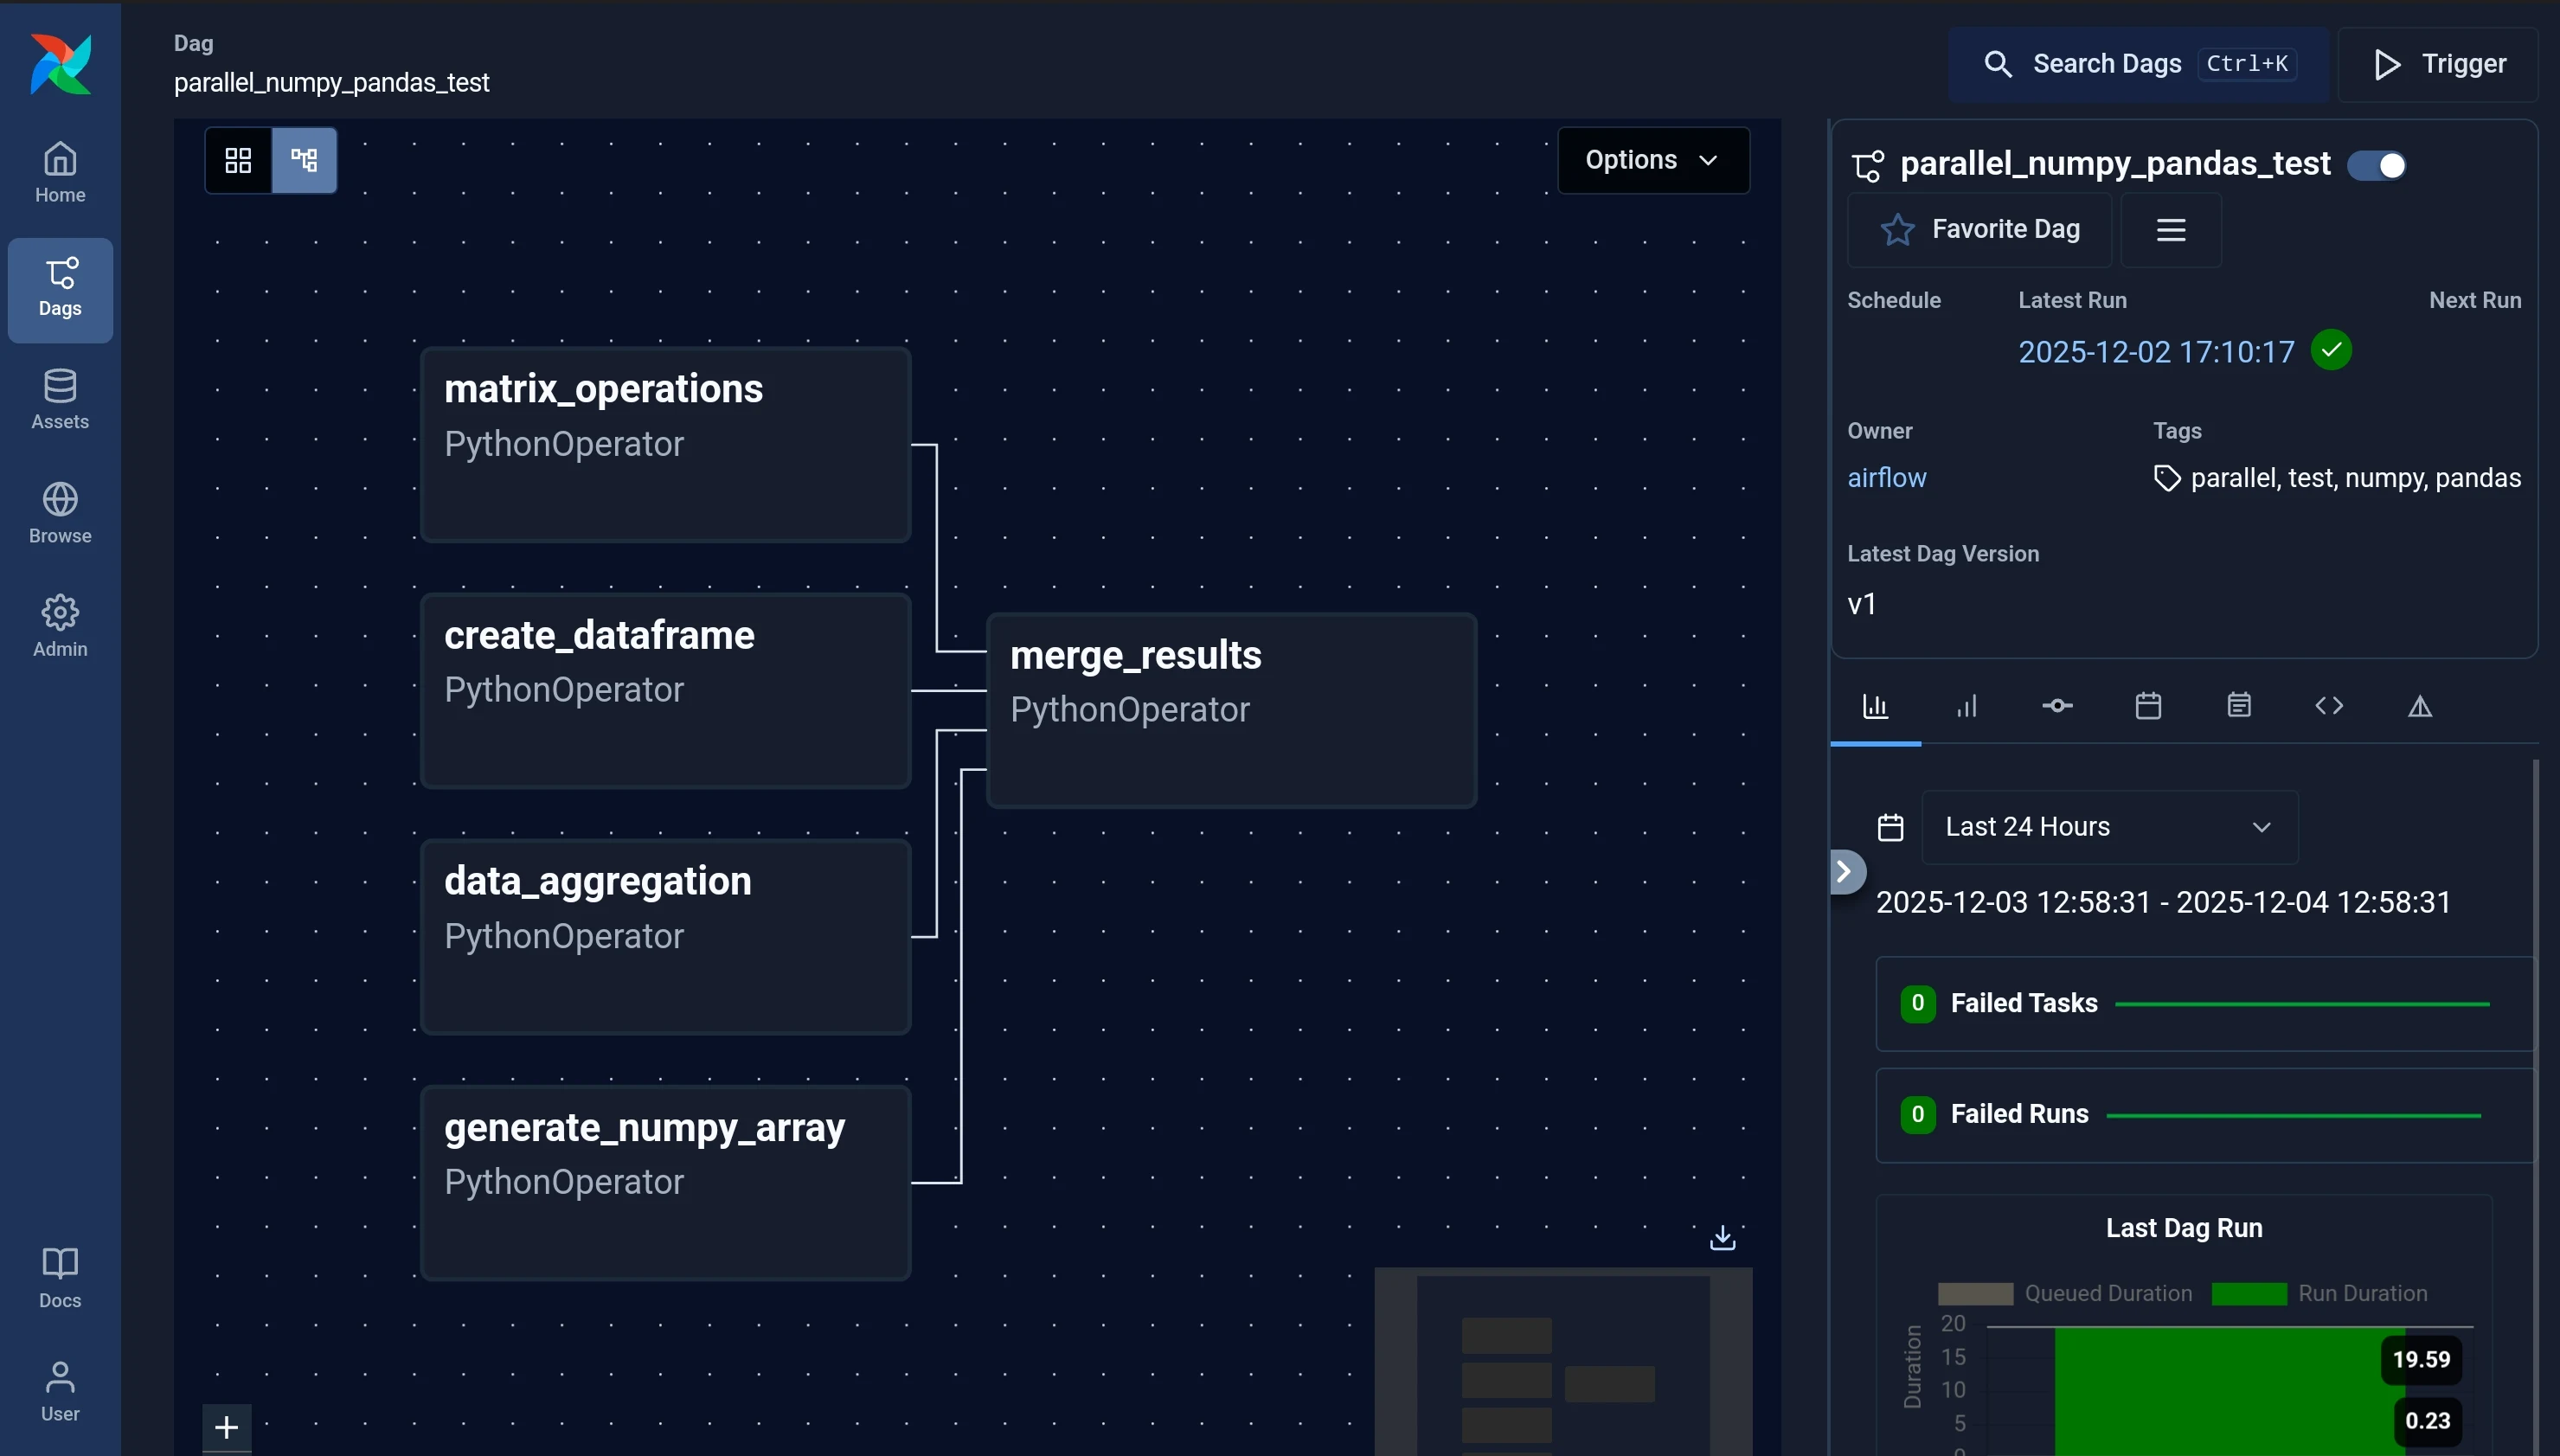The width and height of the screenshot is (2560, 1456).
Task: Open the Overview tab icon
Action: pyautogui.click(x=1875, y=707)
